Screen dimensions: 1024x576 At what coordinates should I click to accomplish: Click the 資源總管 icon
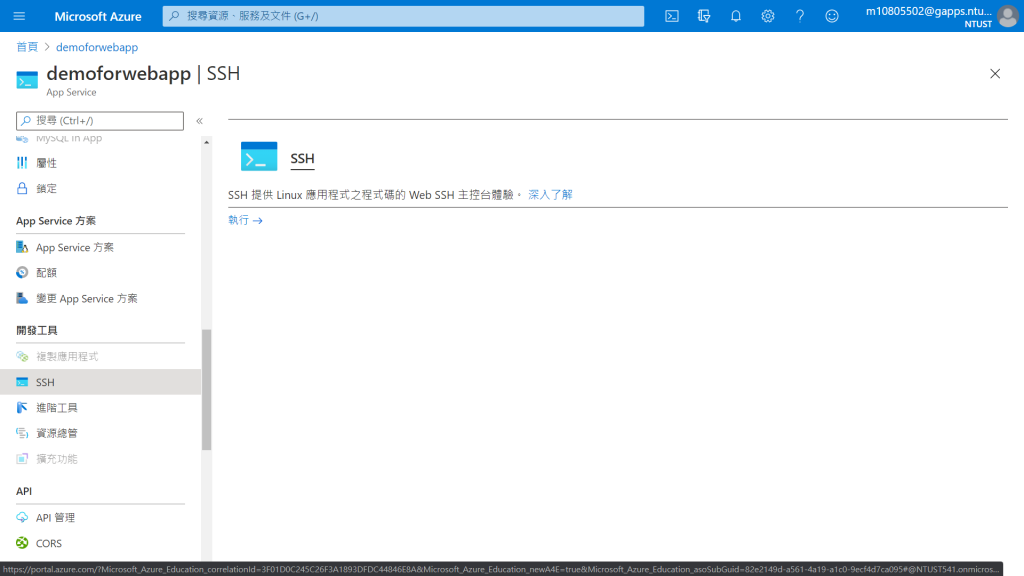click(22, 433)
